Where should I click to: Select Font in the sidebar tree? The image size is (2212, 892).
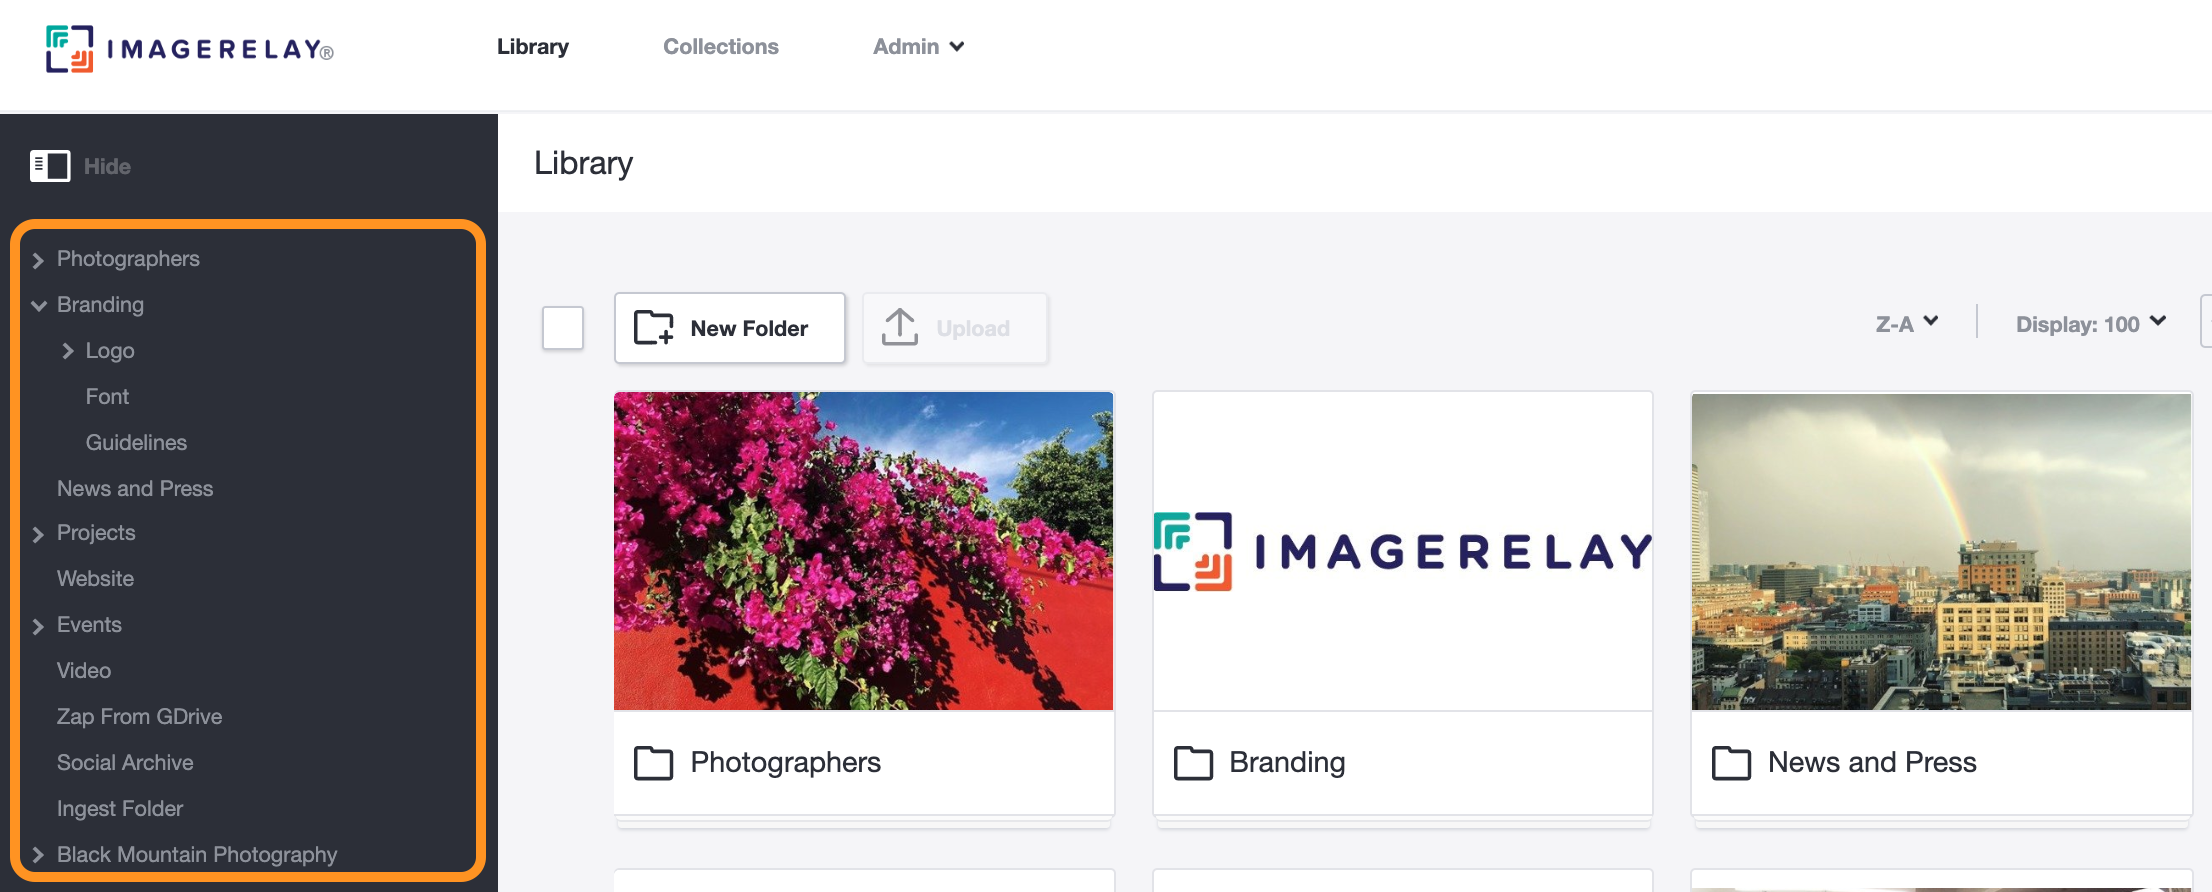[x=107, y=397]
